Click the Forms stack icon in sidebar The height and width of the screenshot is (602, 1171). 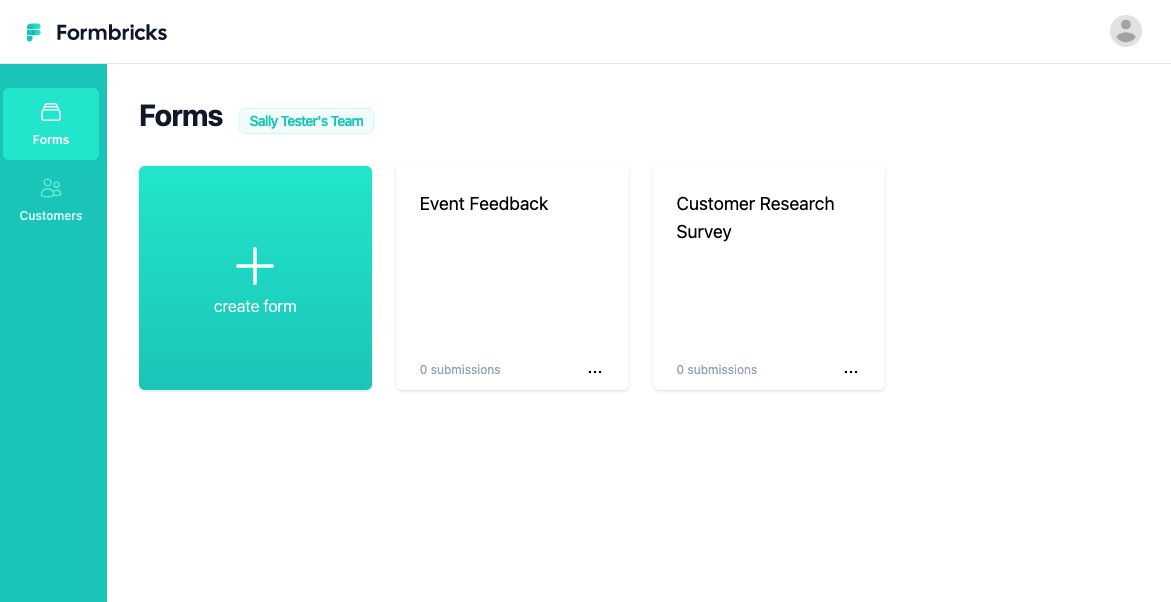tap(51, 112)
